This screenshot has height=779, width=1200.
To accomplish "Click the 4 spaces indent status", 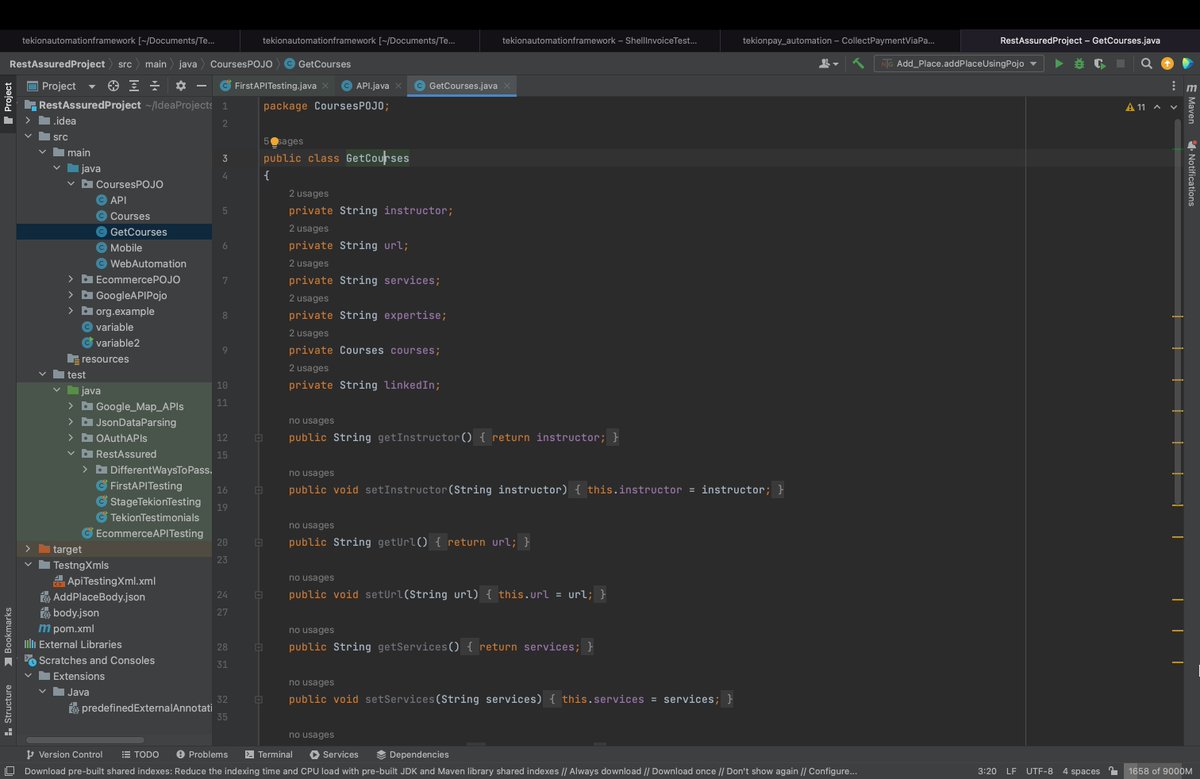I will (1082, 771).
